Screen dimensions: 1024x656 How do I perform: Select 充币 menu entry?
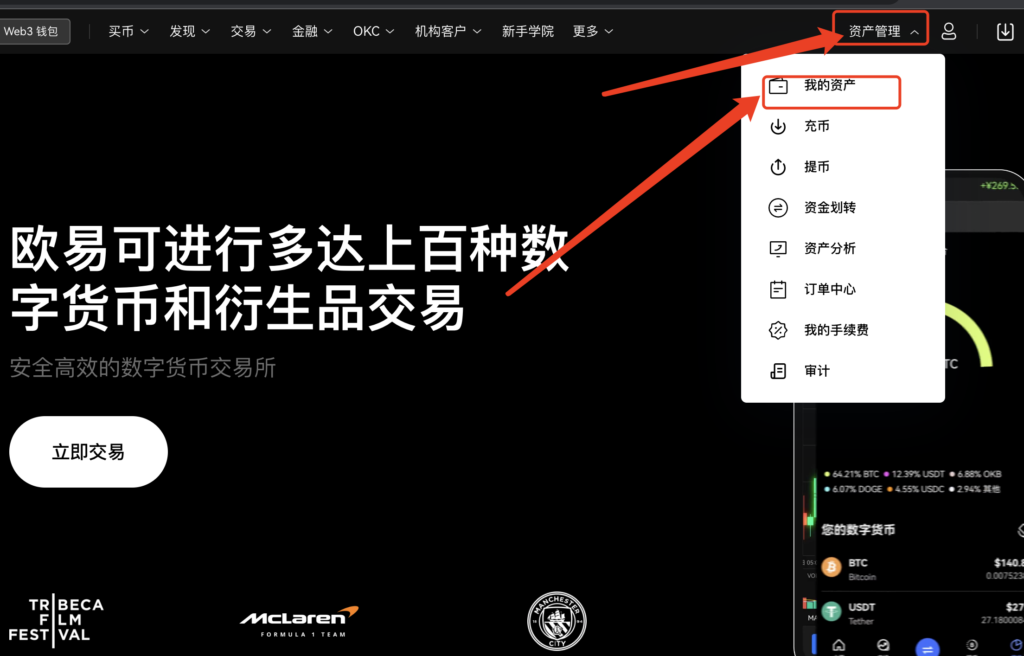pos(842,126)
